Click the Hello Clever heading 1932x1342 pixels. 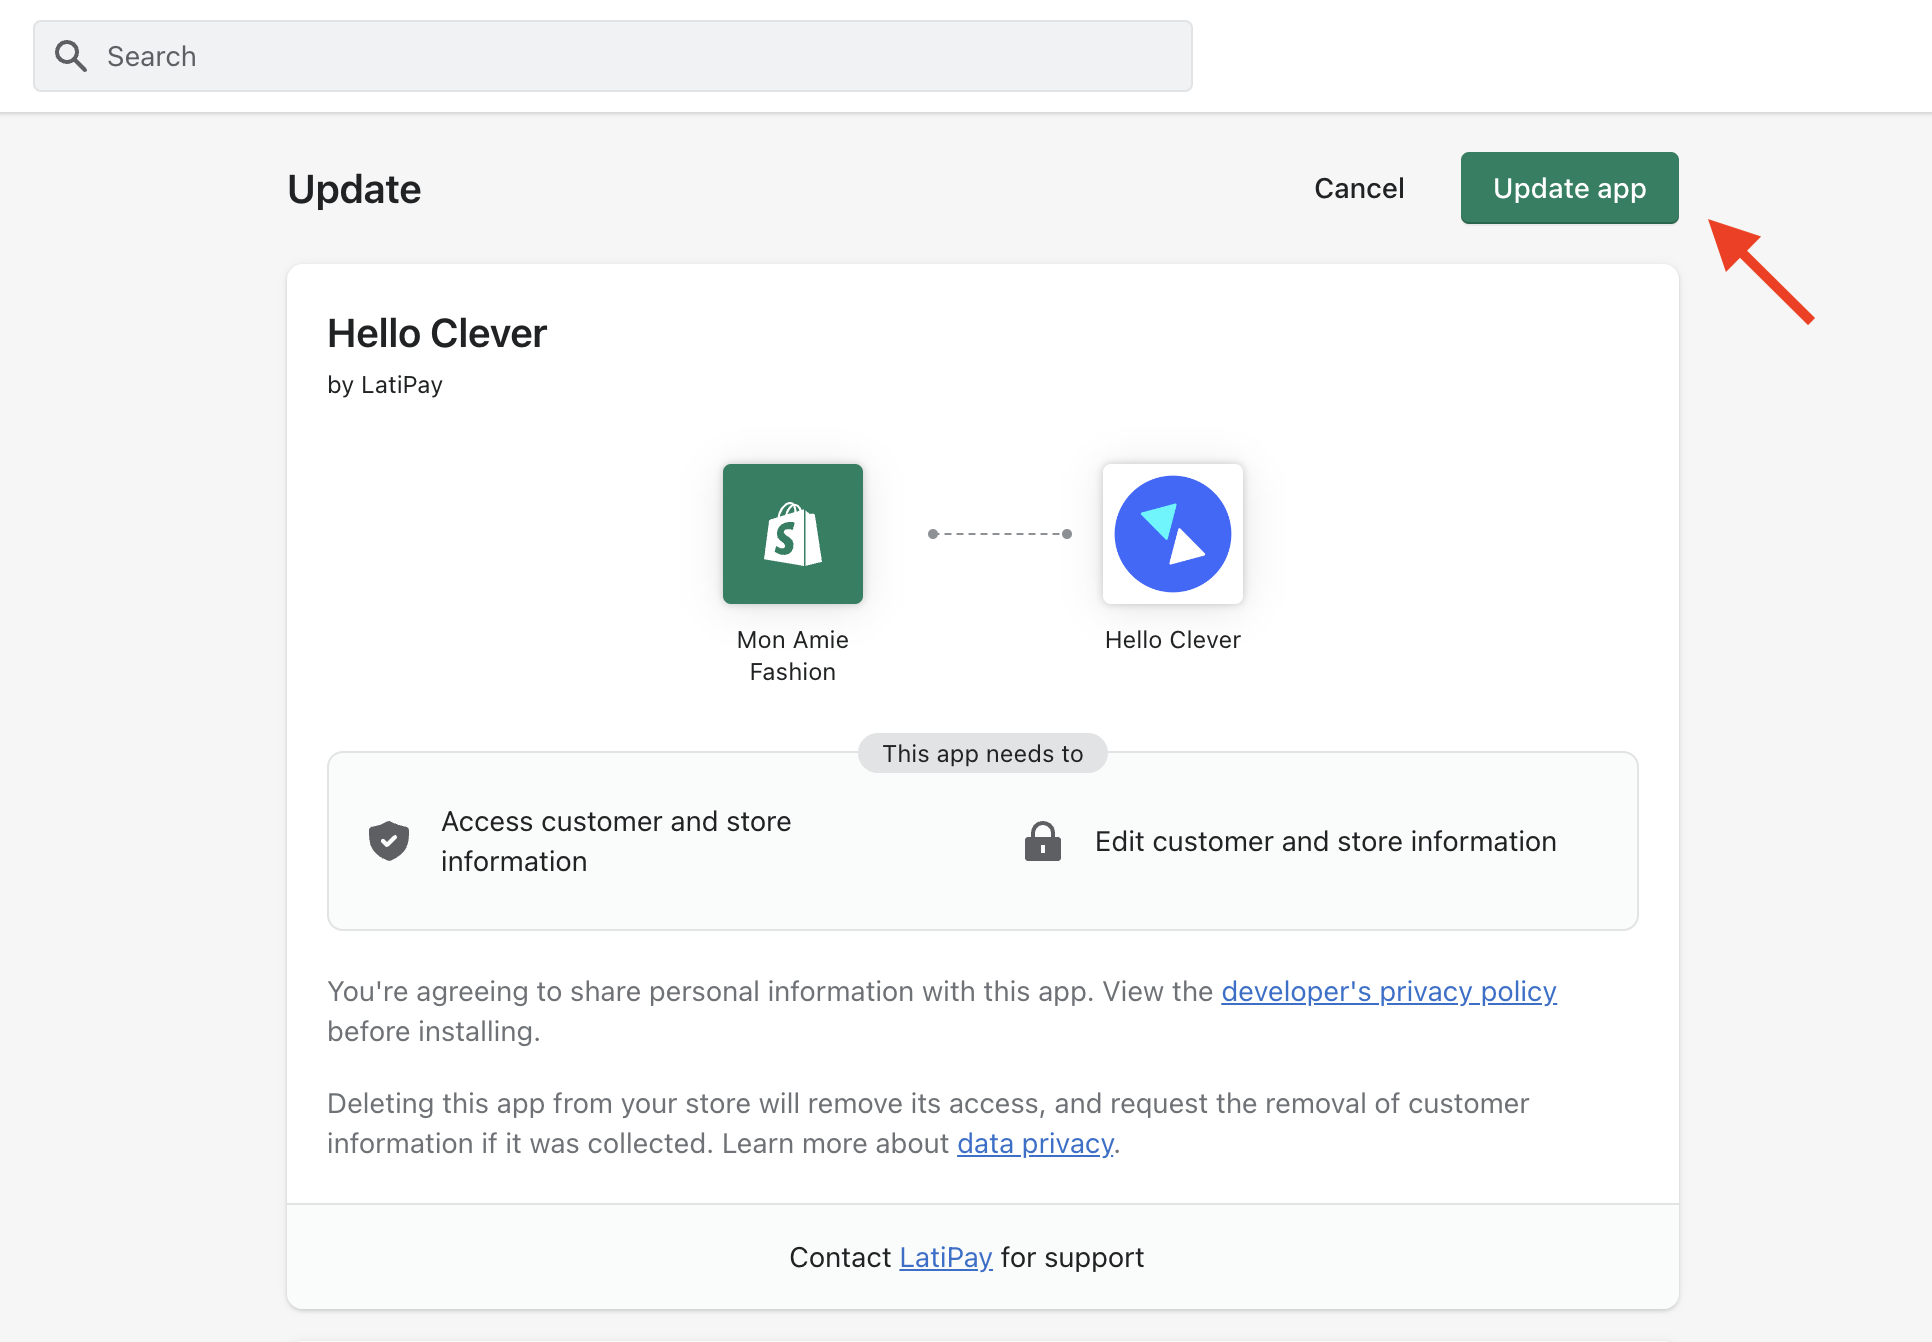point(437,333)
